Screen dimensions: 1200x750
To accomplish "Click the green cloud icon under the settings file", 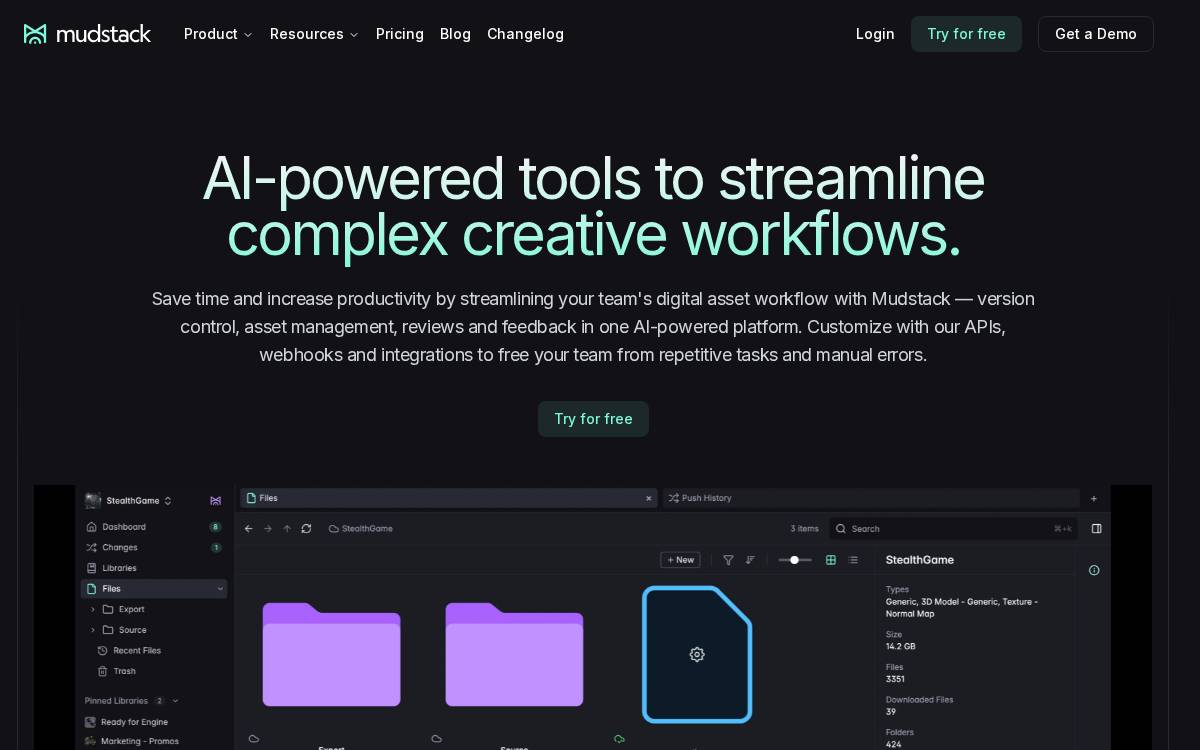I will pyautogui.click(x=619, y=739).
